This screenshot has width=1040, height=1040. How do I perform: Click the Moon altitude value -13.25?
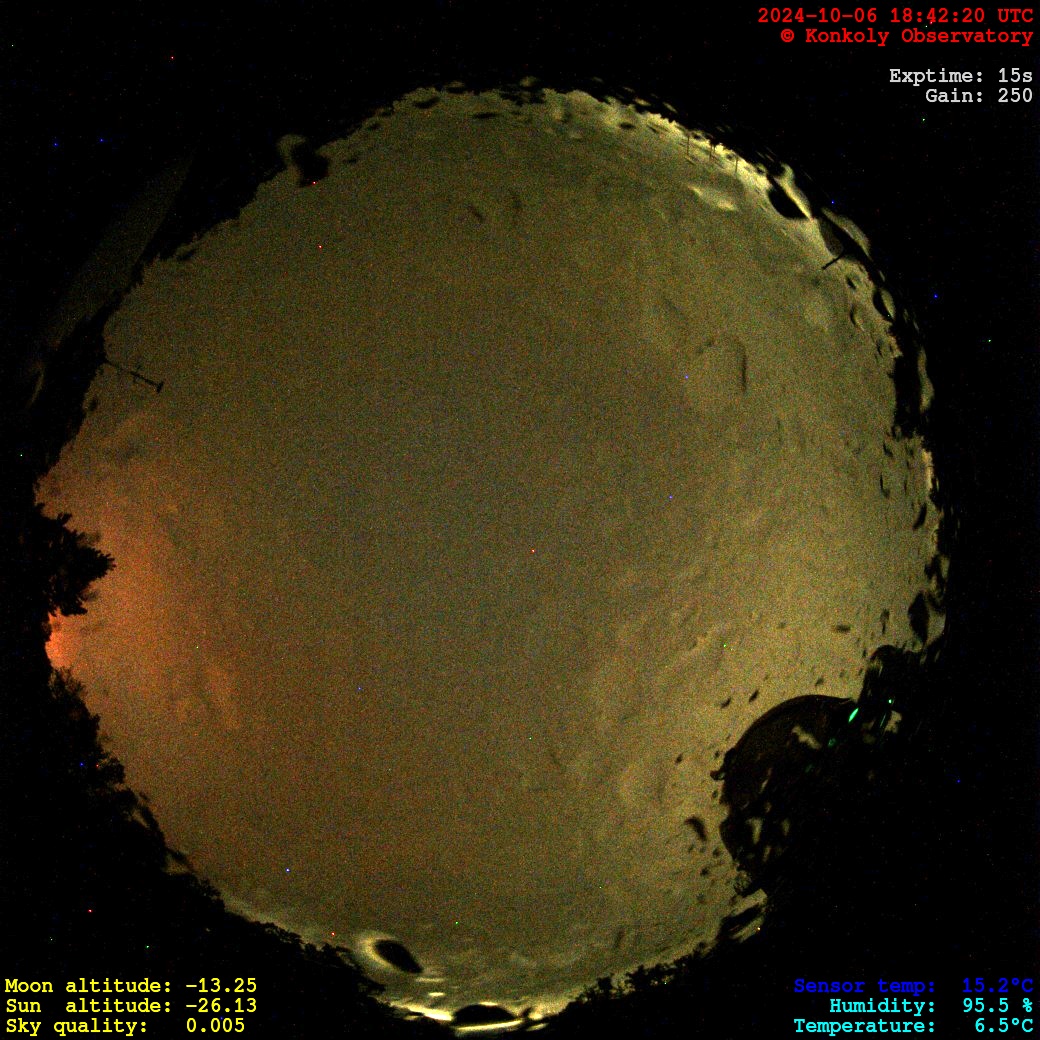coord(221,986)
